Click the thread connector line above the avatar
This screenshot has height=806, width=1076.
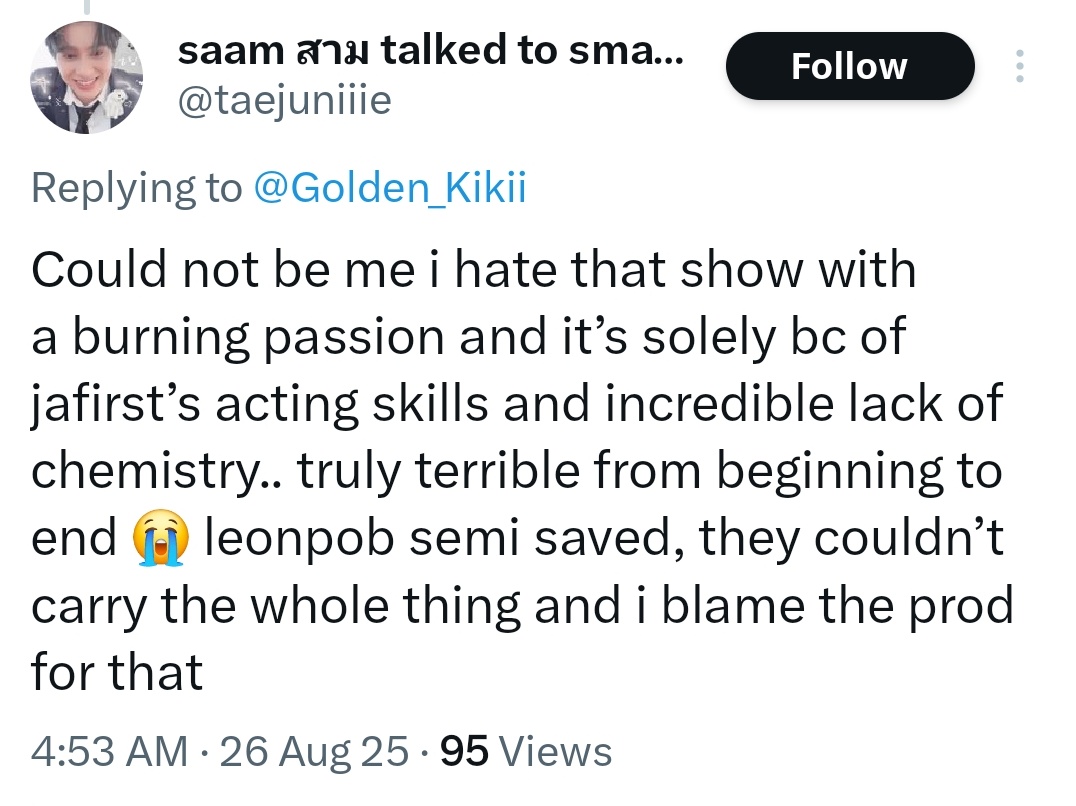tap(86, 8)
